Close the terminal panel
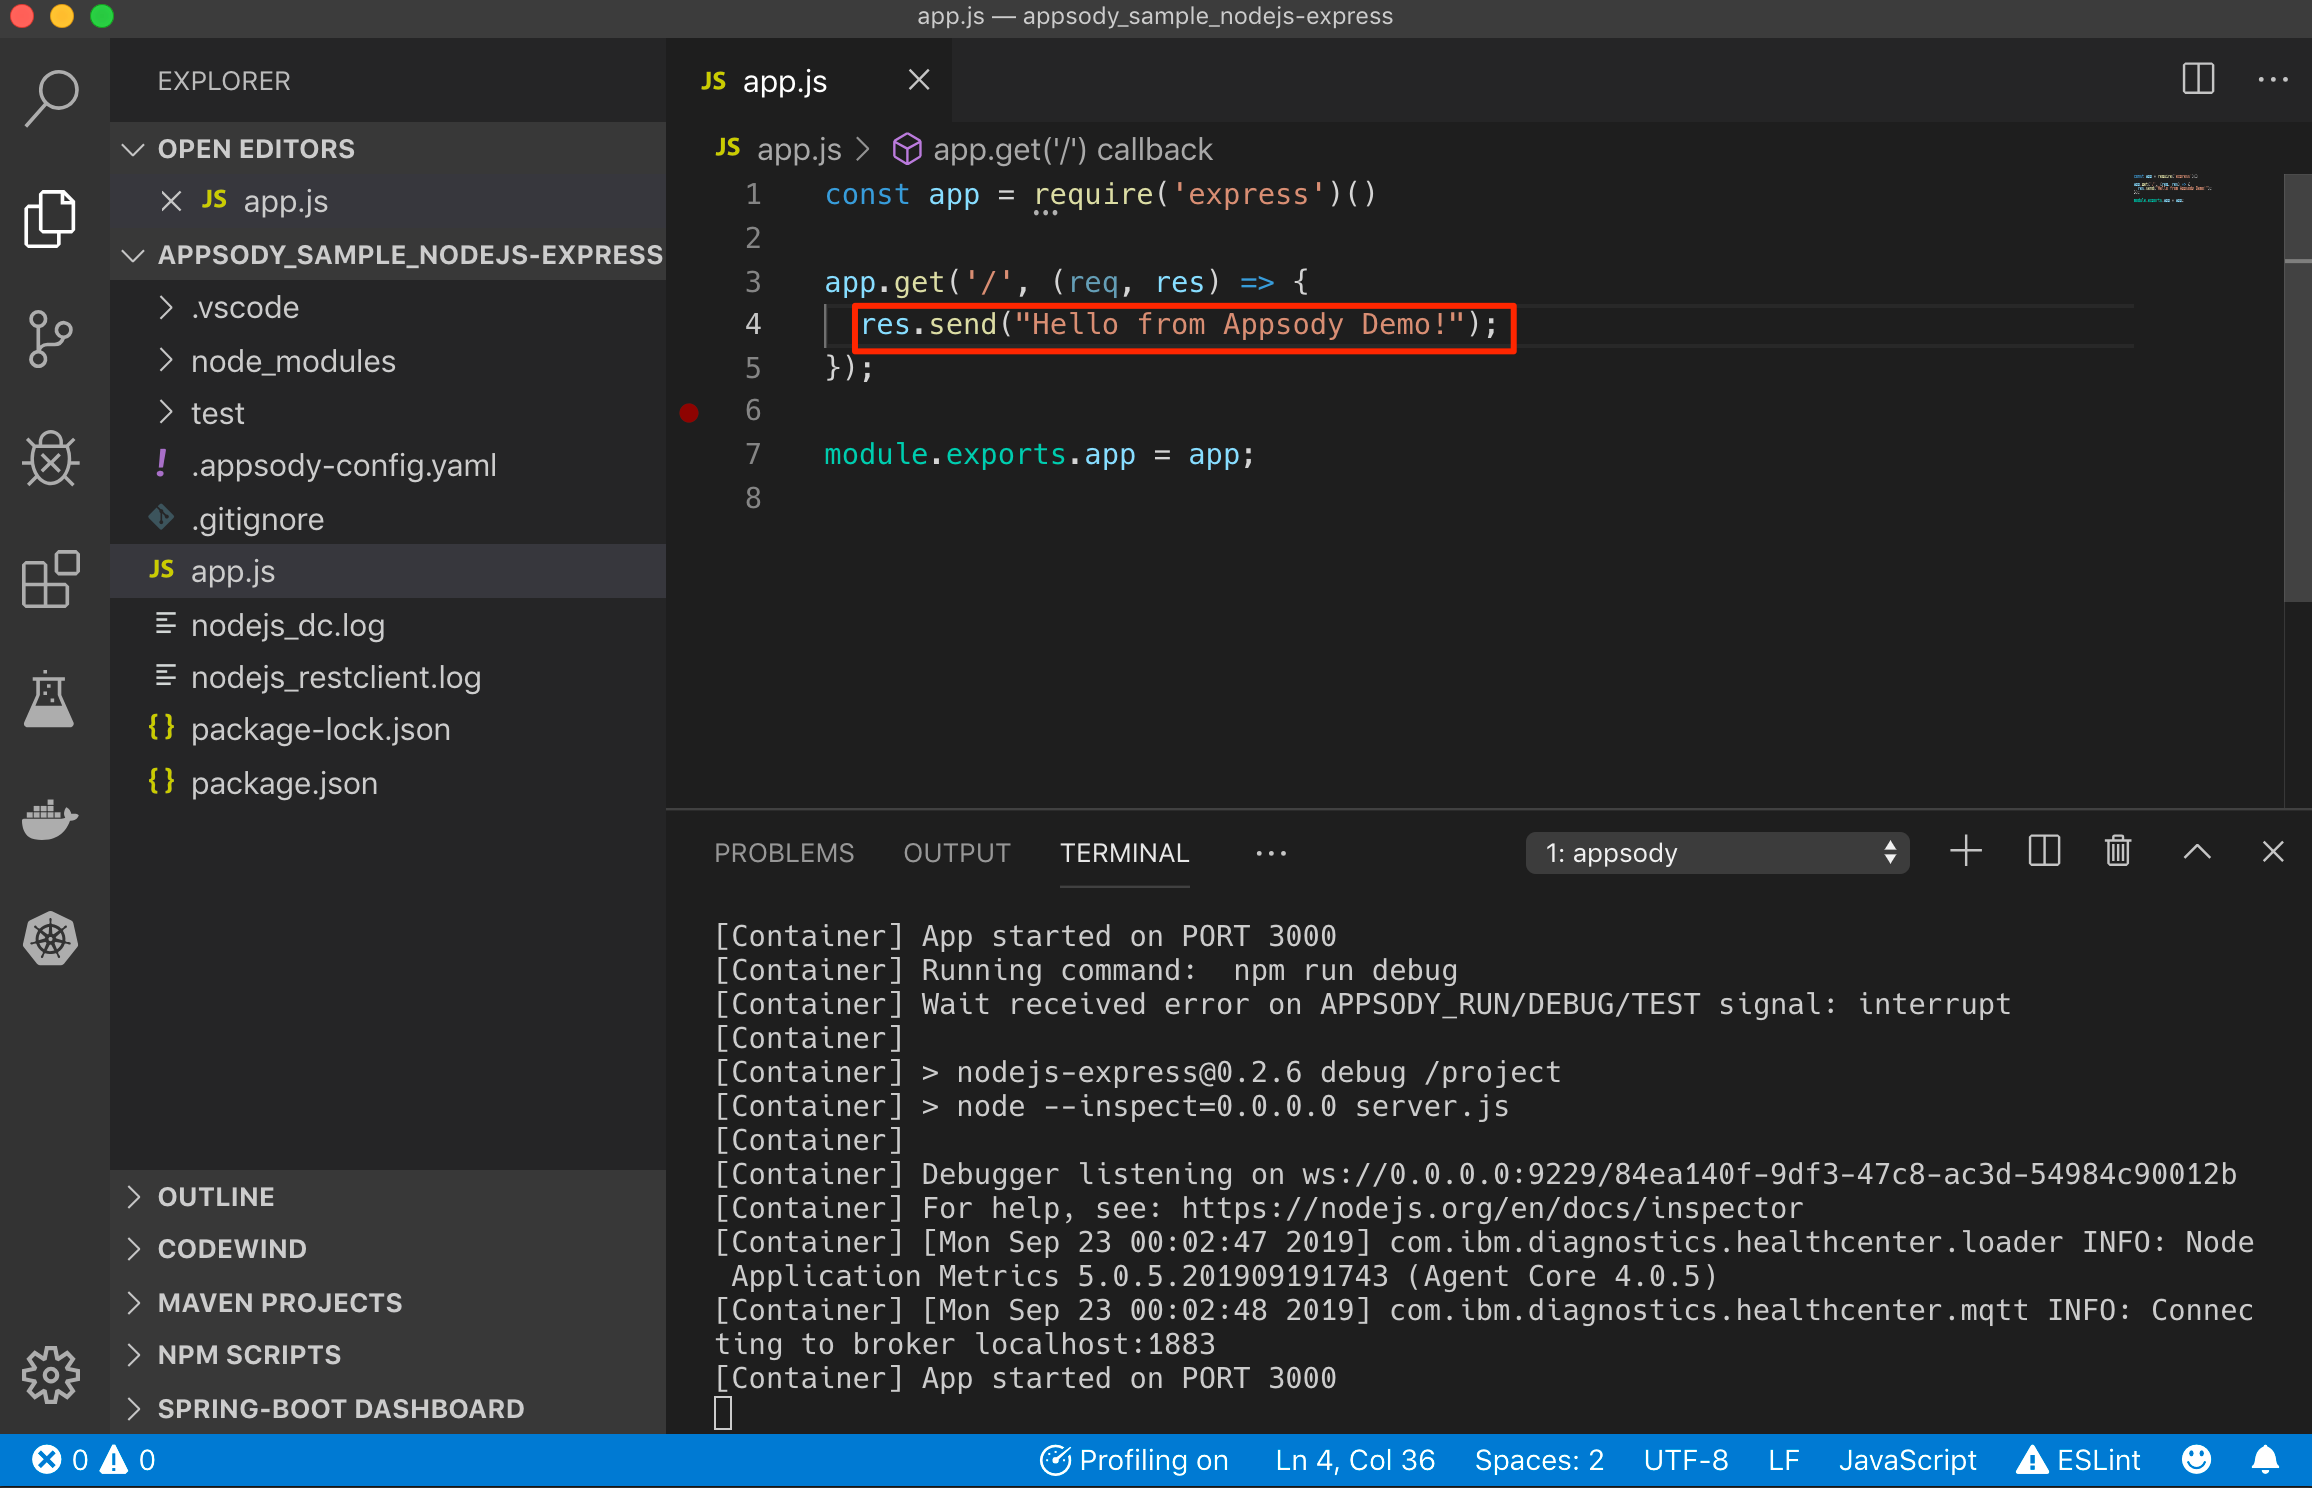The image size is (2312, 1488). pyautogui.click(x=2272, y=852)
